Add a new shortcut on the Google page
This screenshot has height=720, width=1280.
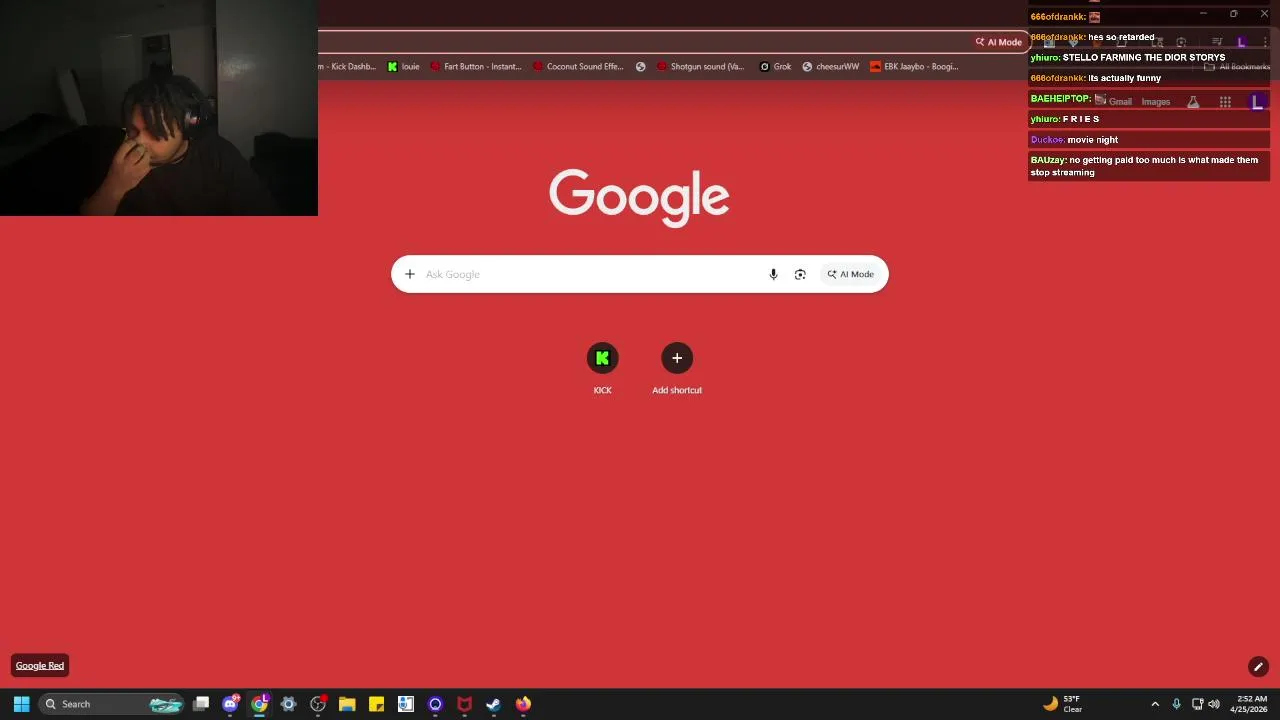(677, 369)
